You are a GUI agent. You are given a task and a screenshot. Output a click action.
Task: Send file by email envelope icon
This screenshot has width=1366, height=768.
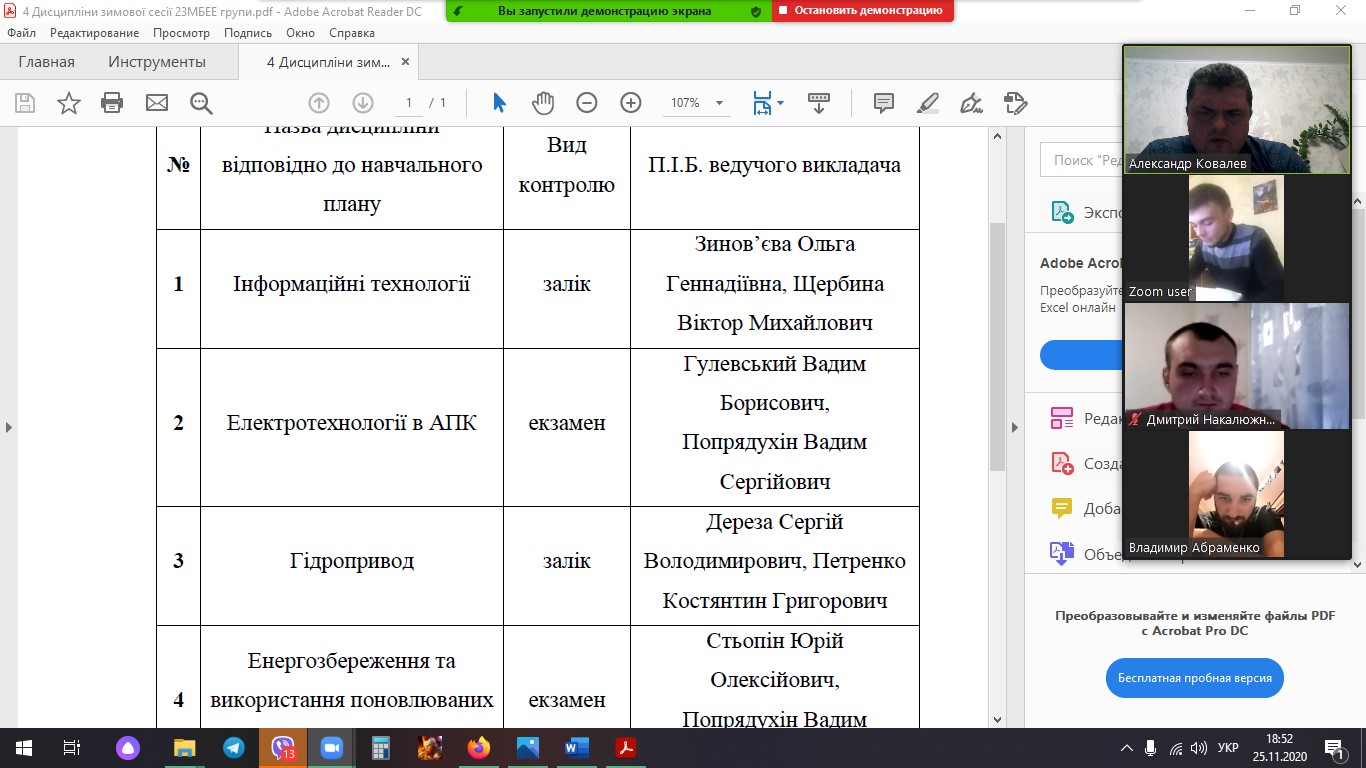click(x=156, y=103)
